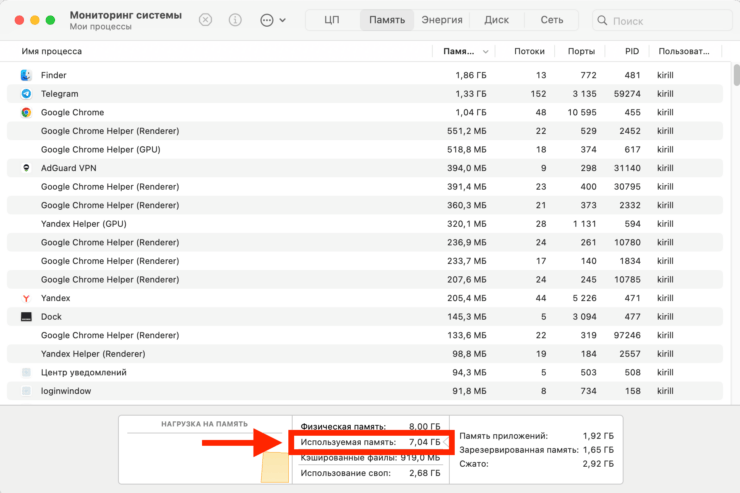The height and width of the screenshot is (493, 740).
Task: Switch to the ЦП tab
Action: click(x=331, y=20)
